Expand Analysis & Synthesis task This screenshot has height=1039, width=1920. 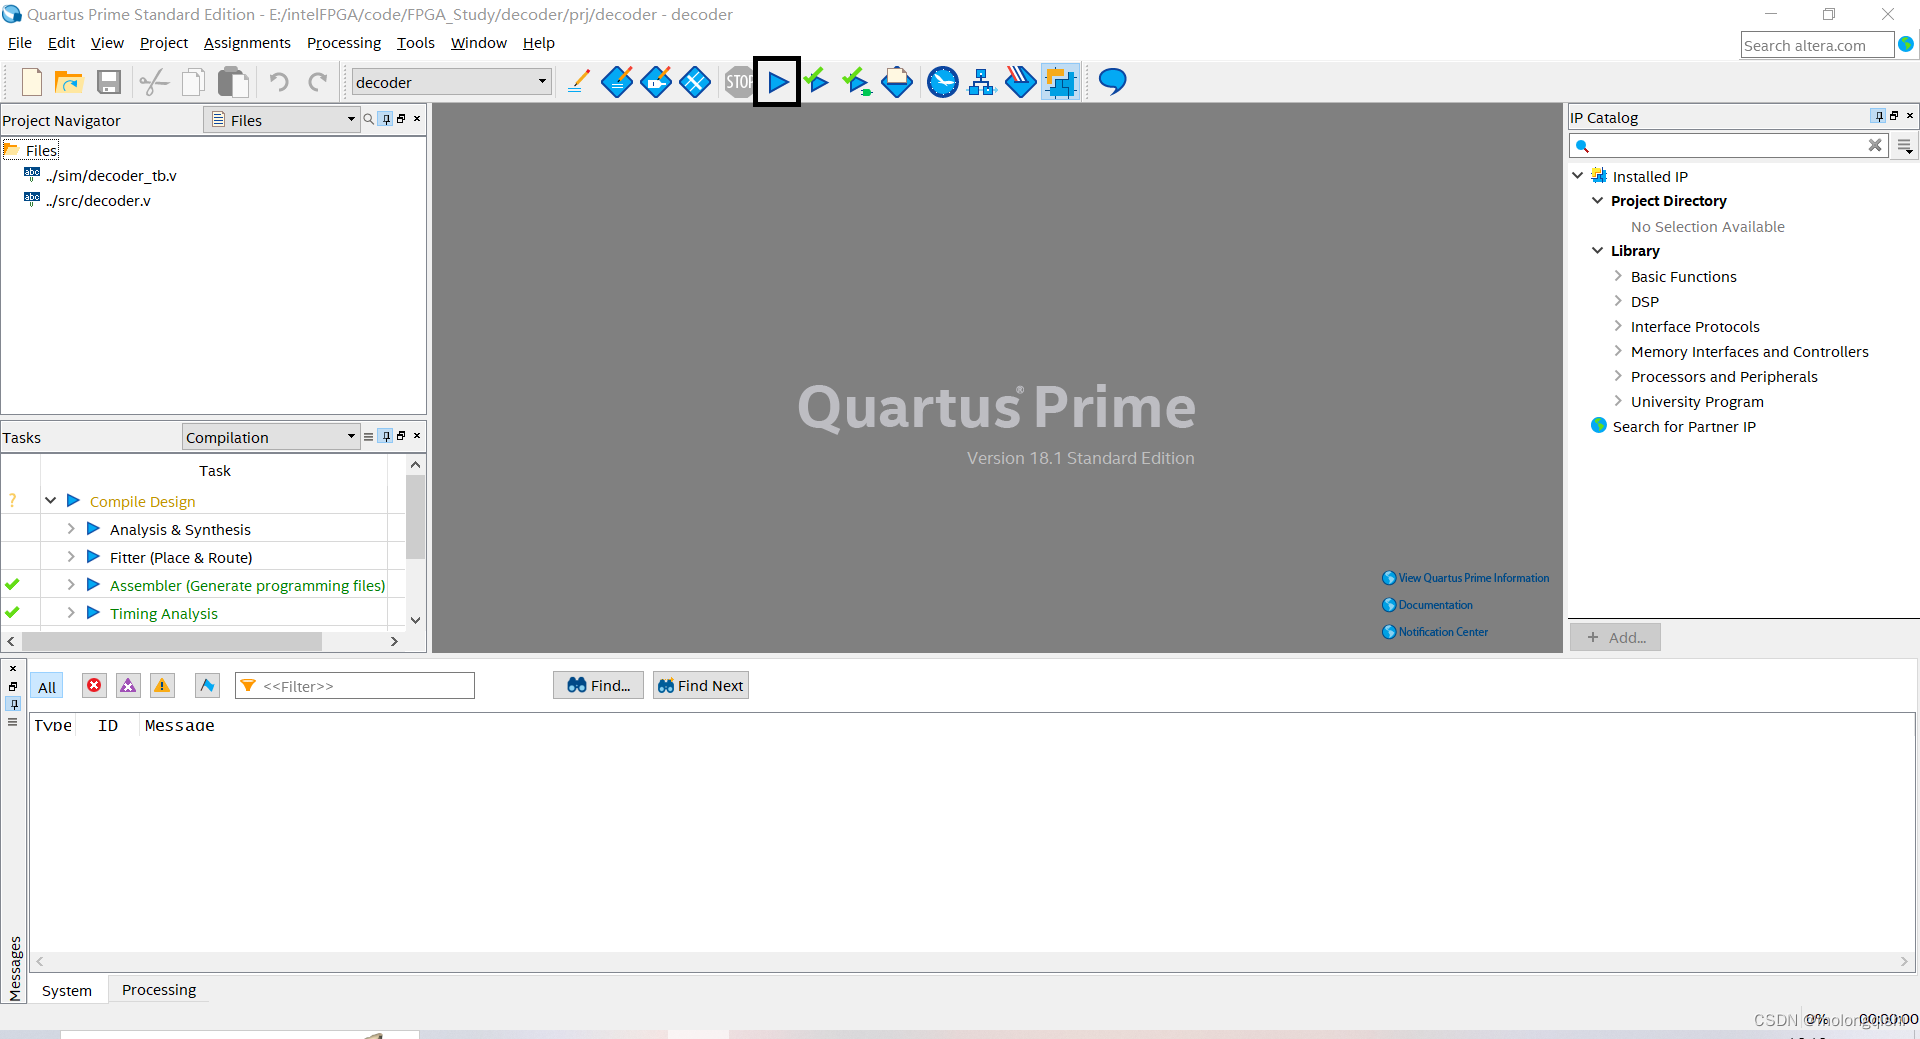tap(71, 528)
